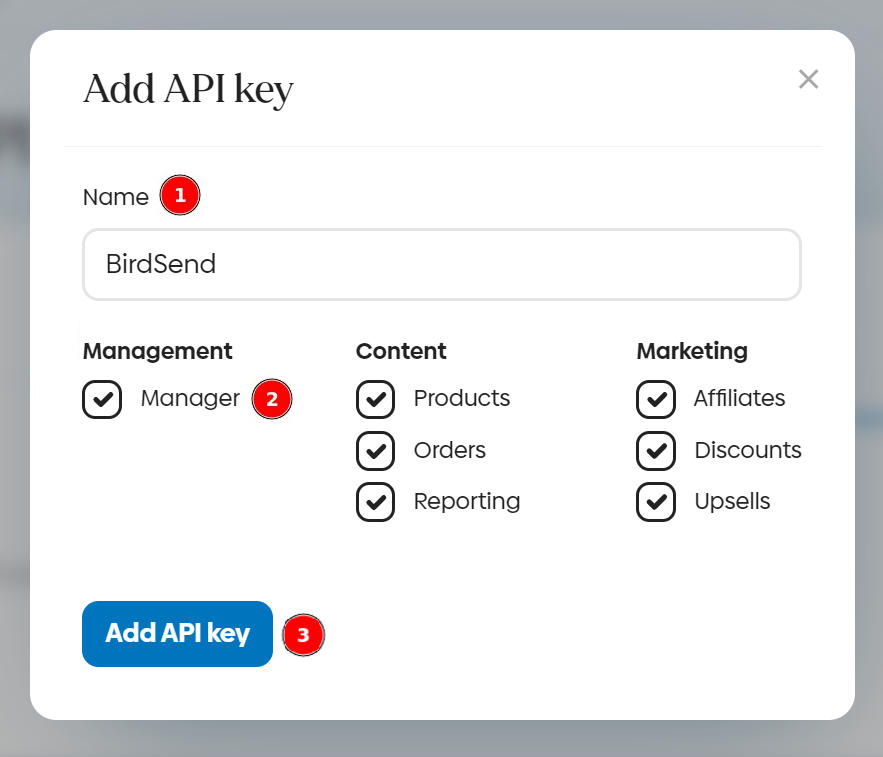
Task: Click the red step 2 badge beside Manager
Action: click(x=271, y=400)
